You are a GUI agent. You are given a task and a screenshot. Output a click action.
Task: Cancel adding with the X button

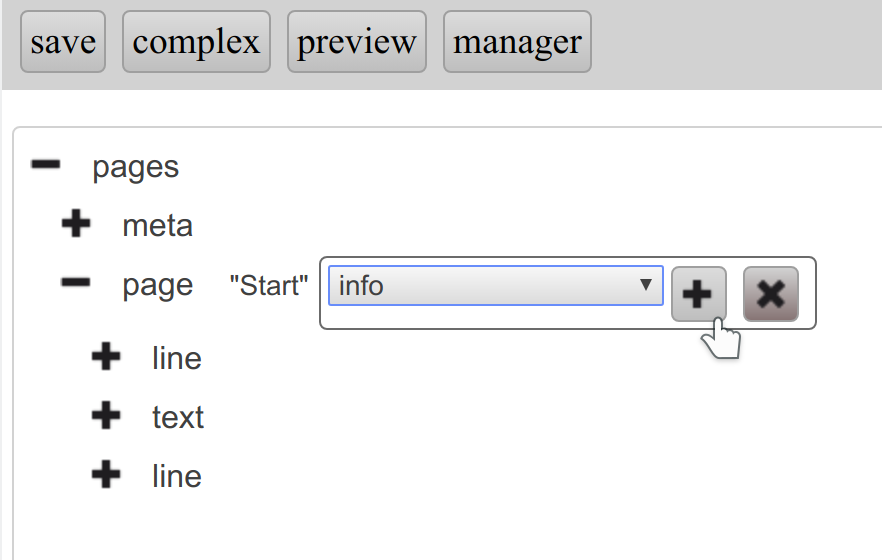(x=771, y=294)
